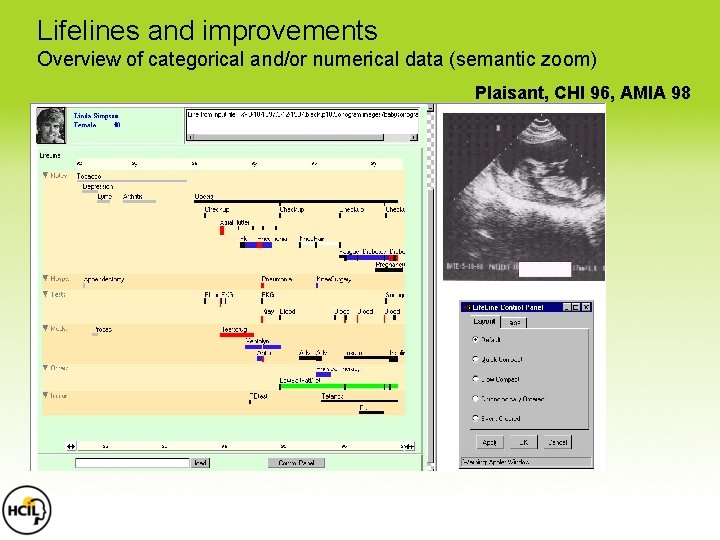Choose the Quick Compact layout option
The height and width of the screenshot is (540, 720).
(x=475, y=359)
